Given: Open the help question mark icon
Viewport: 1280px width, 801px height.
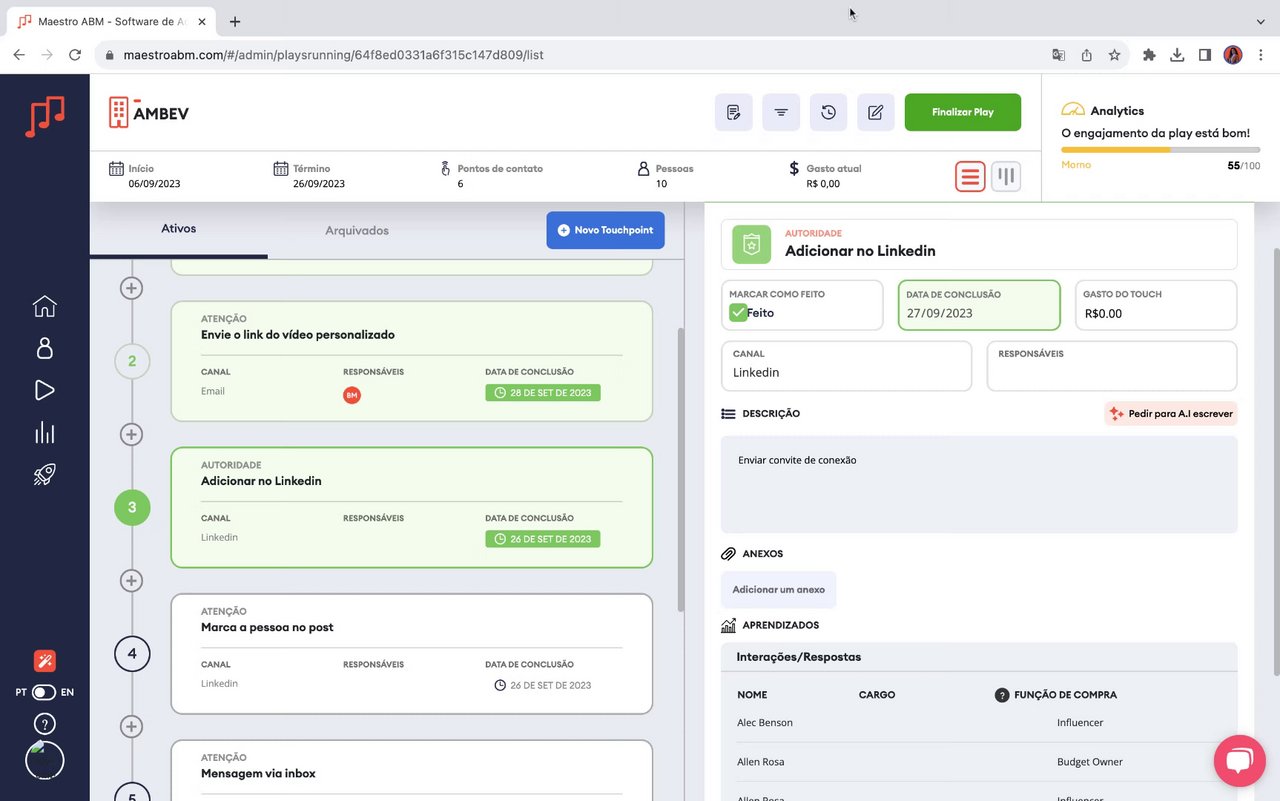Looking at the screenshot, I should click(x=44, y=724).
